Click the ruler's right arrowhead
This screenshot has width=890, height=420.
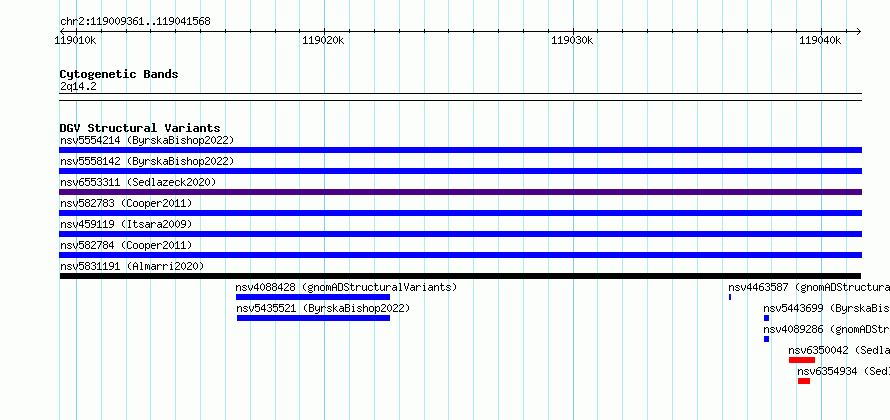(x=858, y=31)
